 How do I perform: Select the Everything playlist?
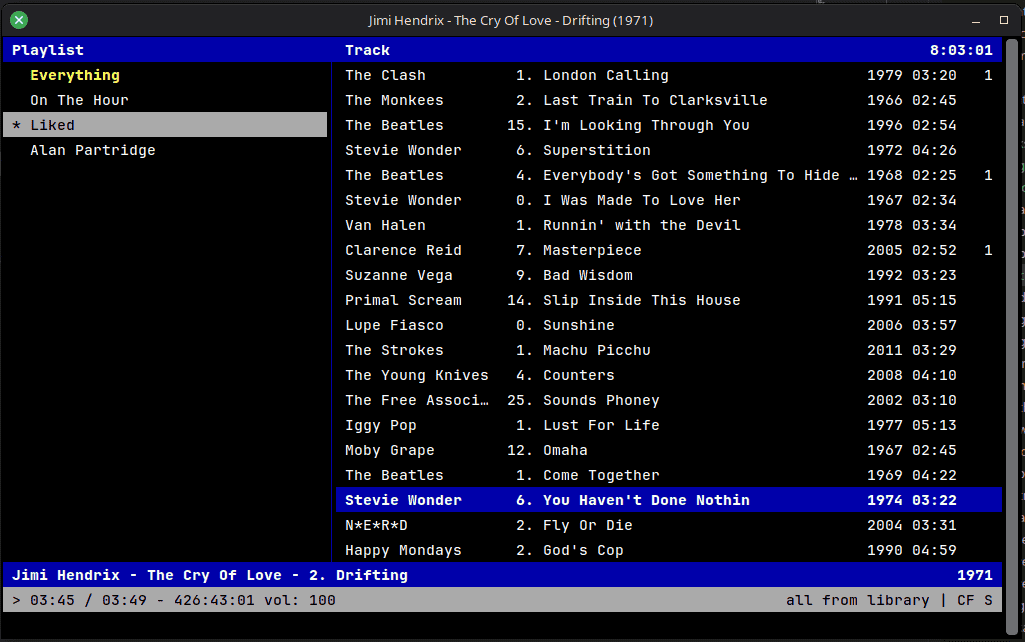coord(74,74)
